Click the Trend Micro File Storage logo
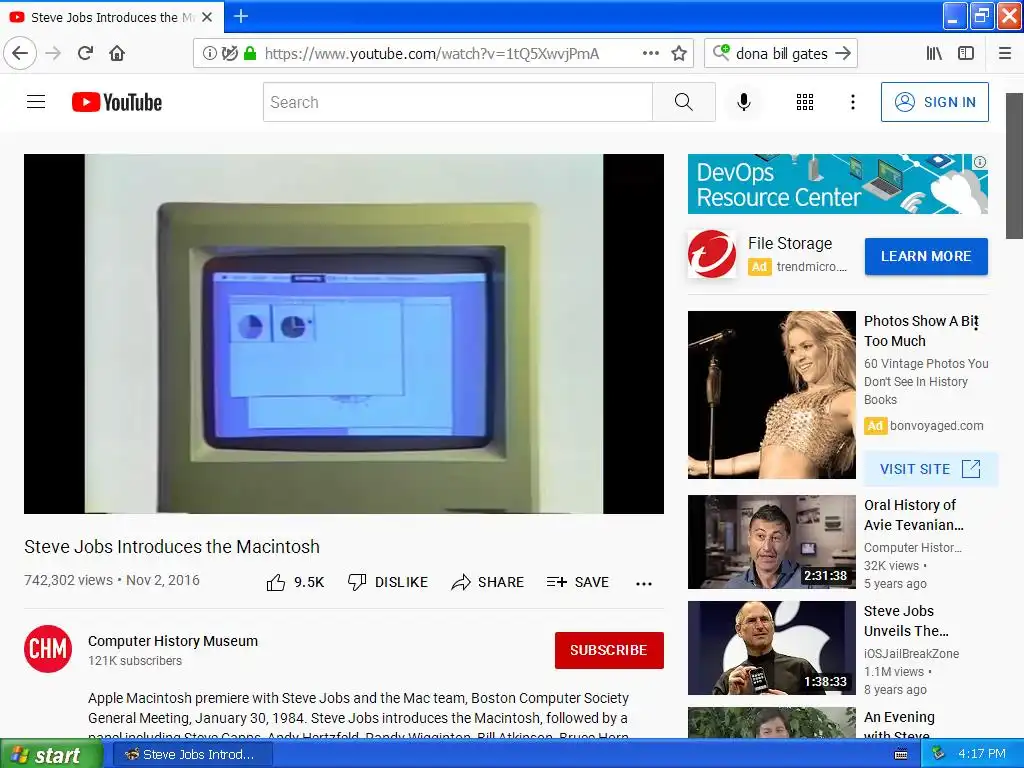Viewport: 1024px width, 768px height. pos(711,253)
